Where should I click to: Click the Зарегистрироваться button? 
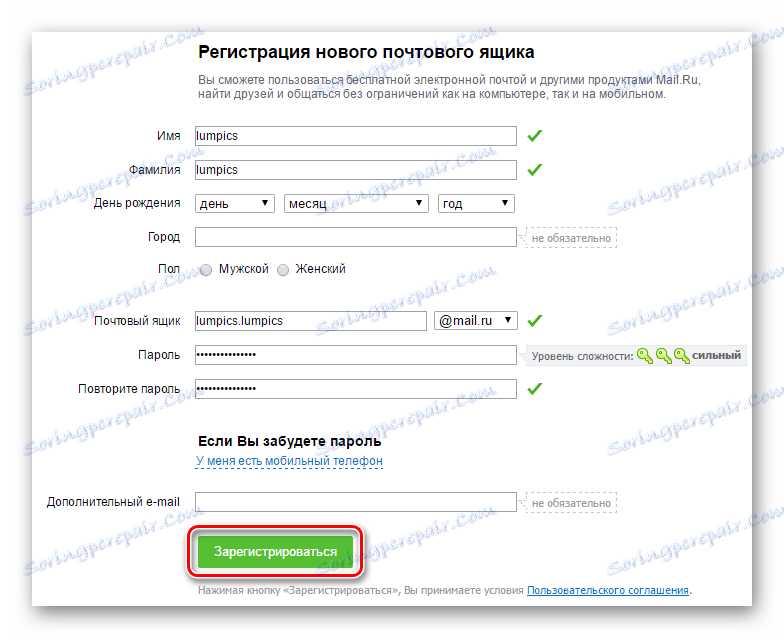pyautogui.click(x=276, y=552)
